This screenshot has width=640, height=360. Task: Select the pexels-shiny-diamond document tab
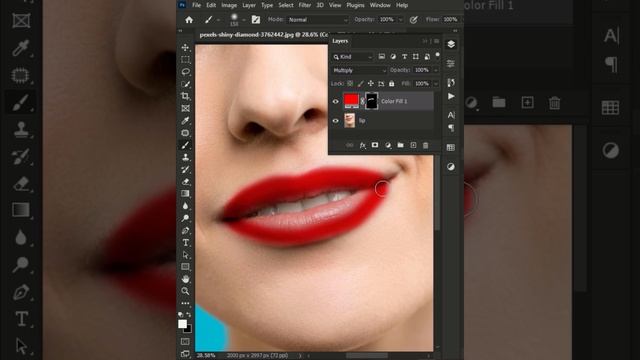263,35
